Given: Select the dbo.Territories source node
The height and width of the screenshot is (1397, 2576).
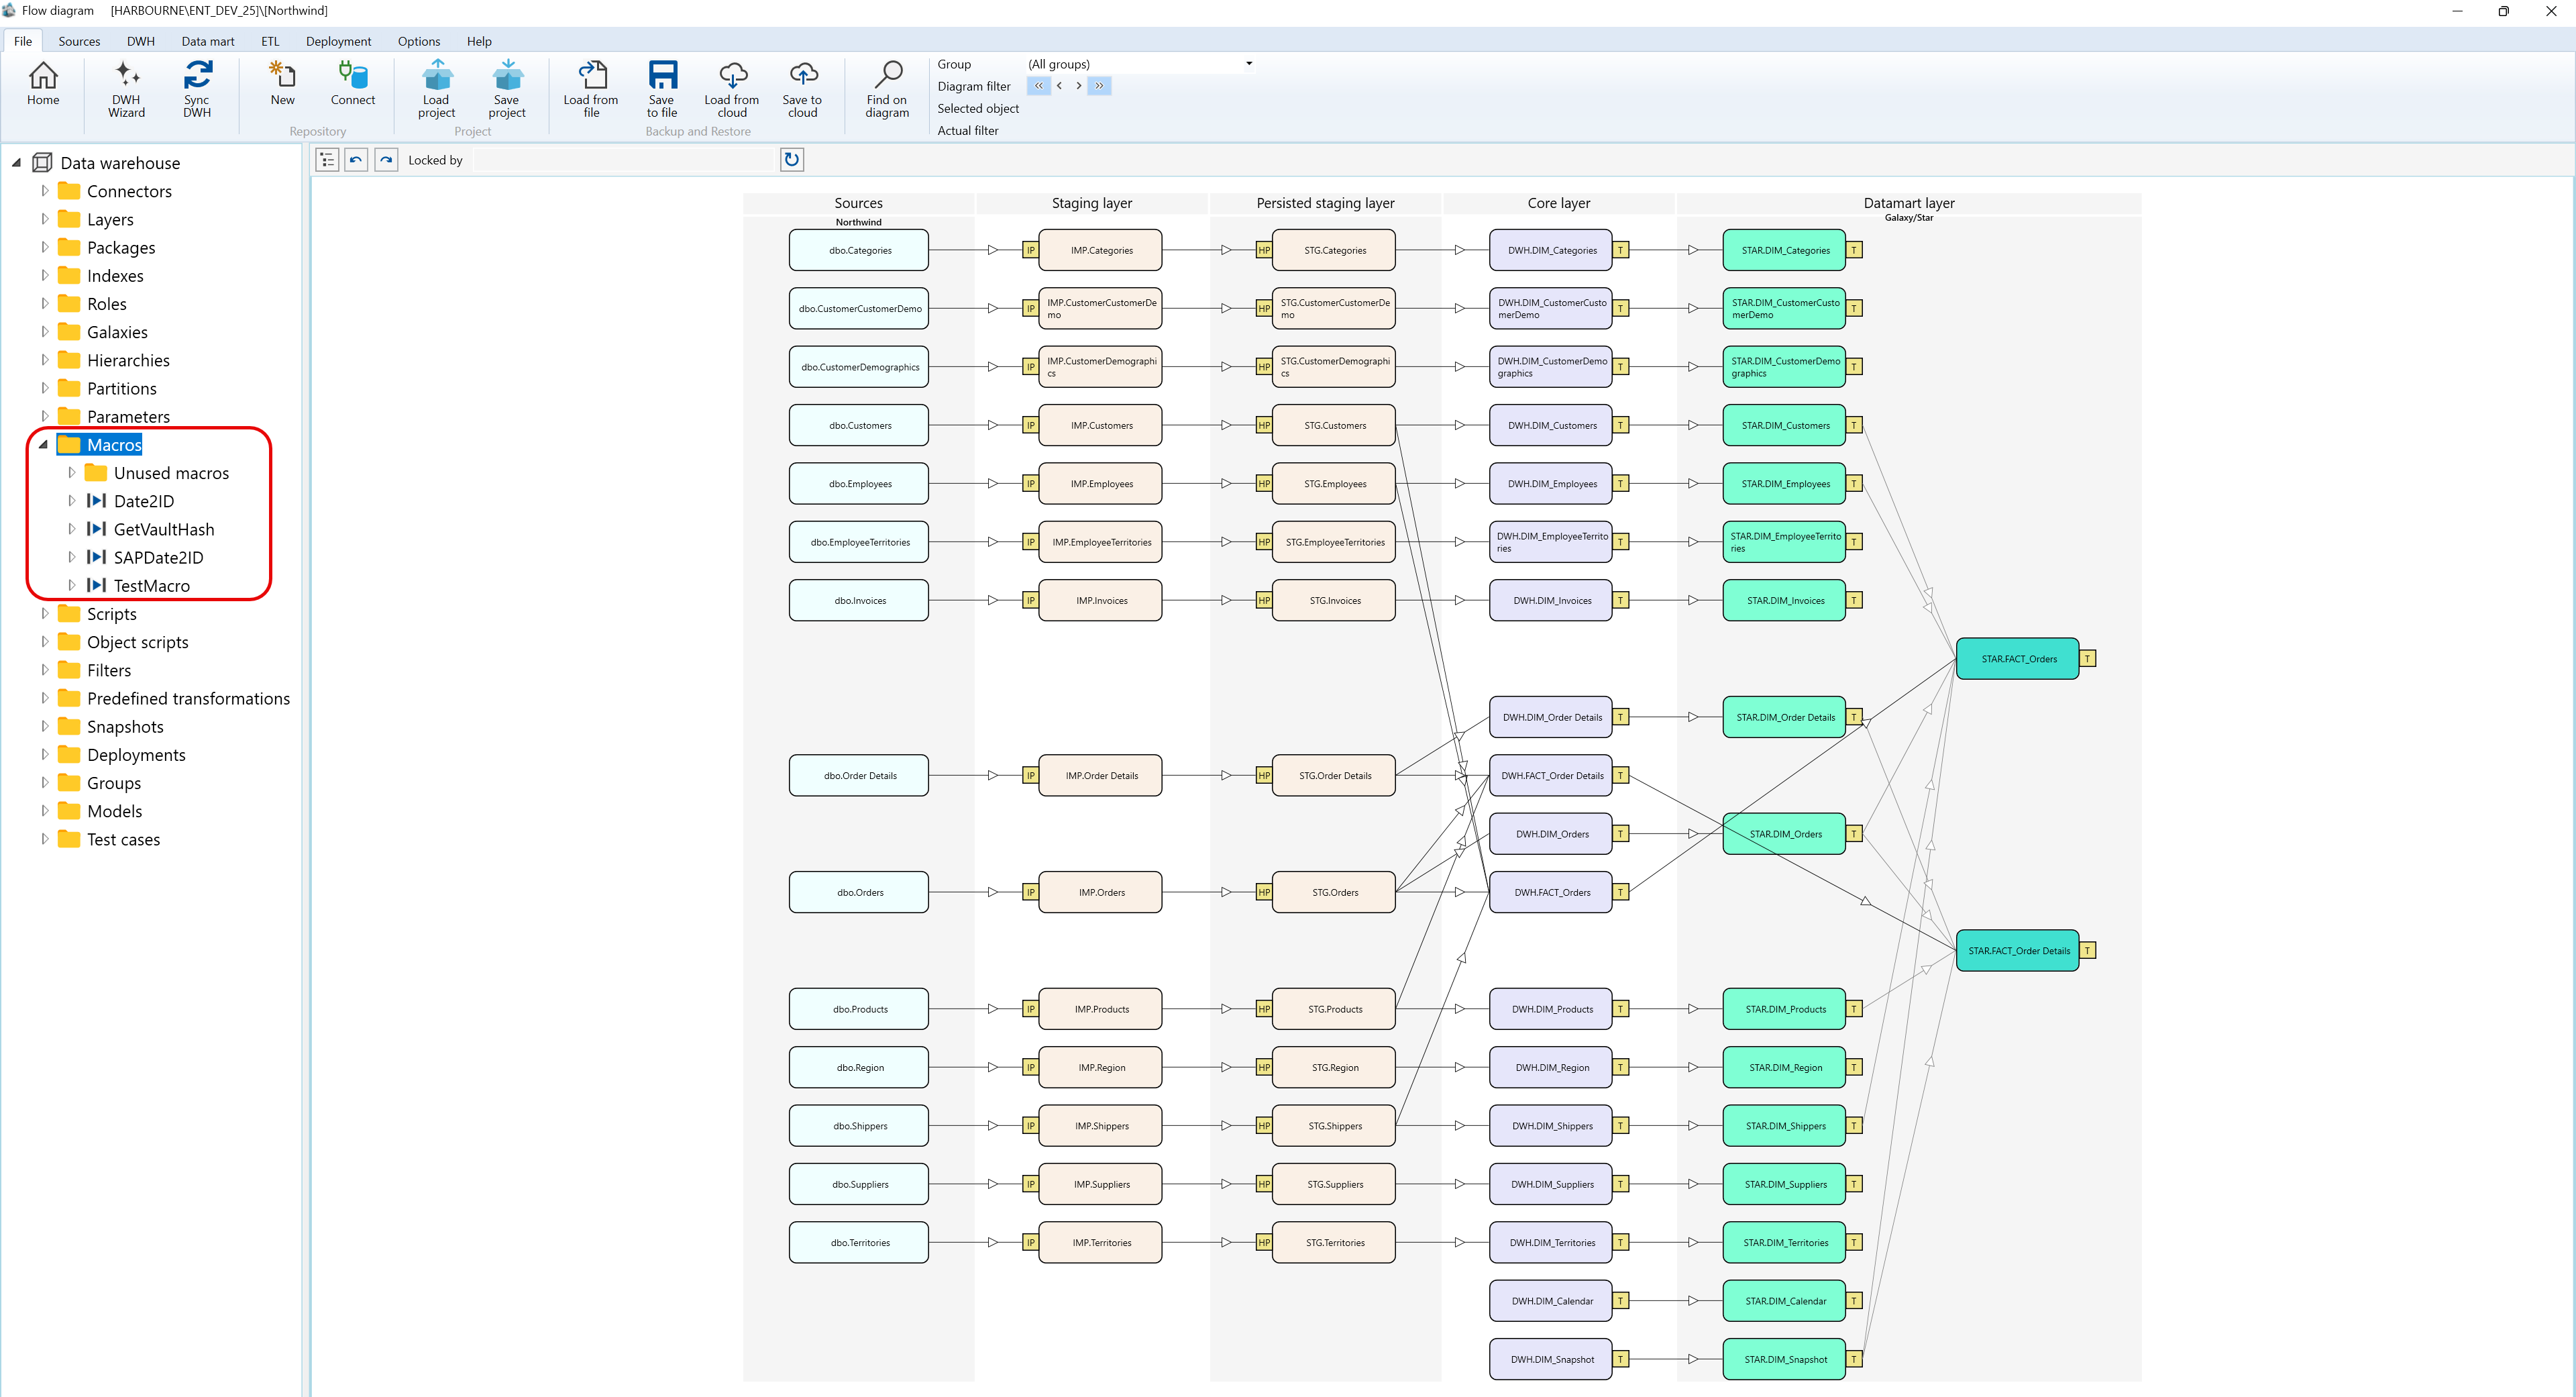Looking at the screenshot, I should pos(859,1242).
